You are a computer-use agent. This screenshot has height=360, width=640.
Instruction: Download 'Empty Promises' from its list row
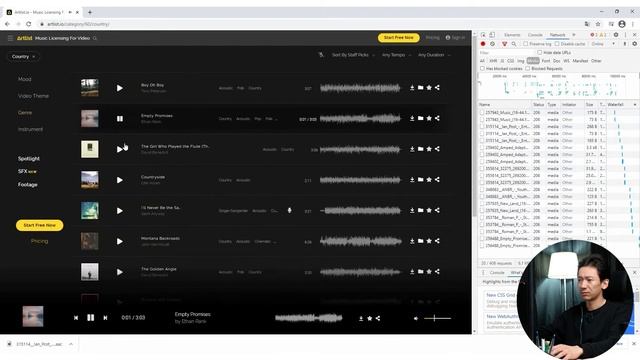click(x=412, y=118)
